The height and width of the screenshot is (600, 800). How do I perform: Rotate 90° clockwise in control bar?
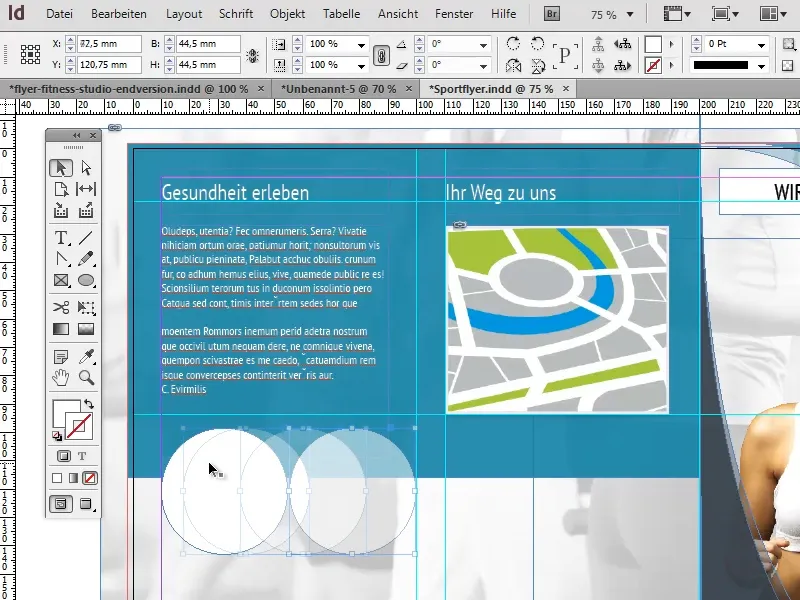(513, 44)
